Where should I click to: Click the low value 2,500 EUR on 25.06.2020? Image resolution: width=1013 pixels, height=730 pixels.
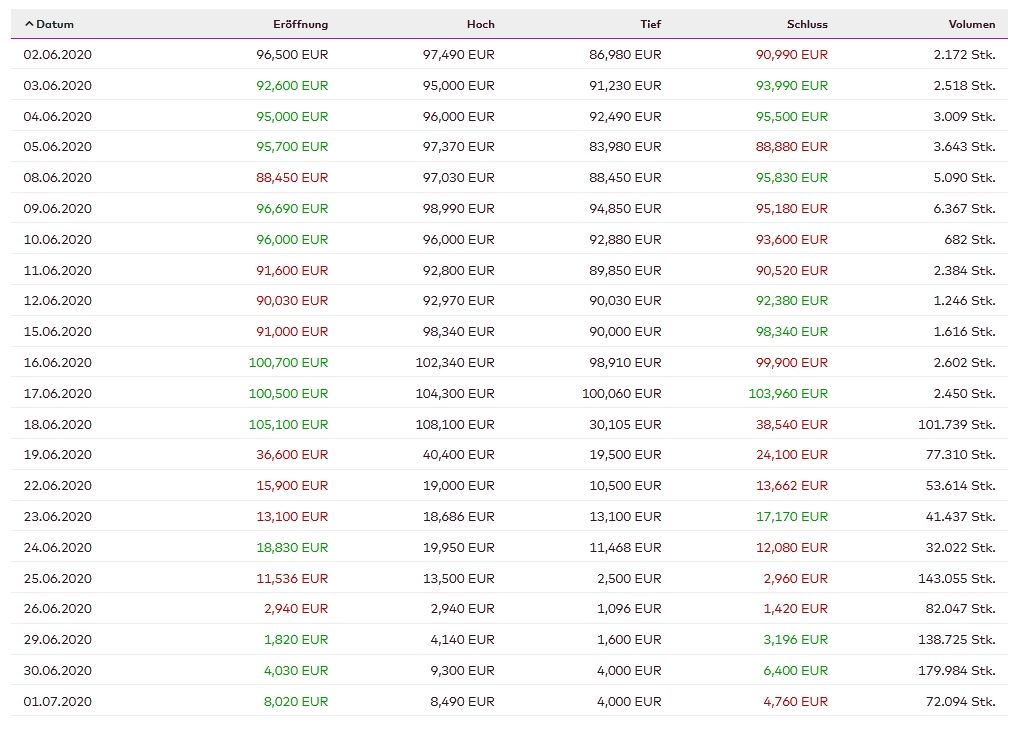[x=631, y=578]
